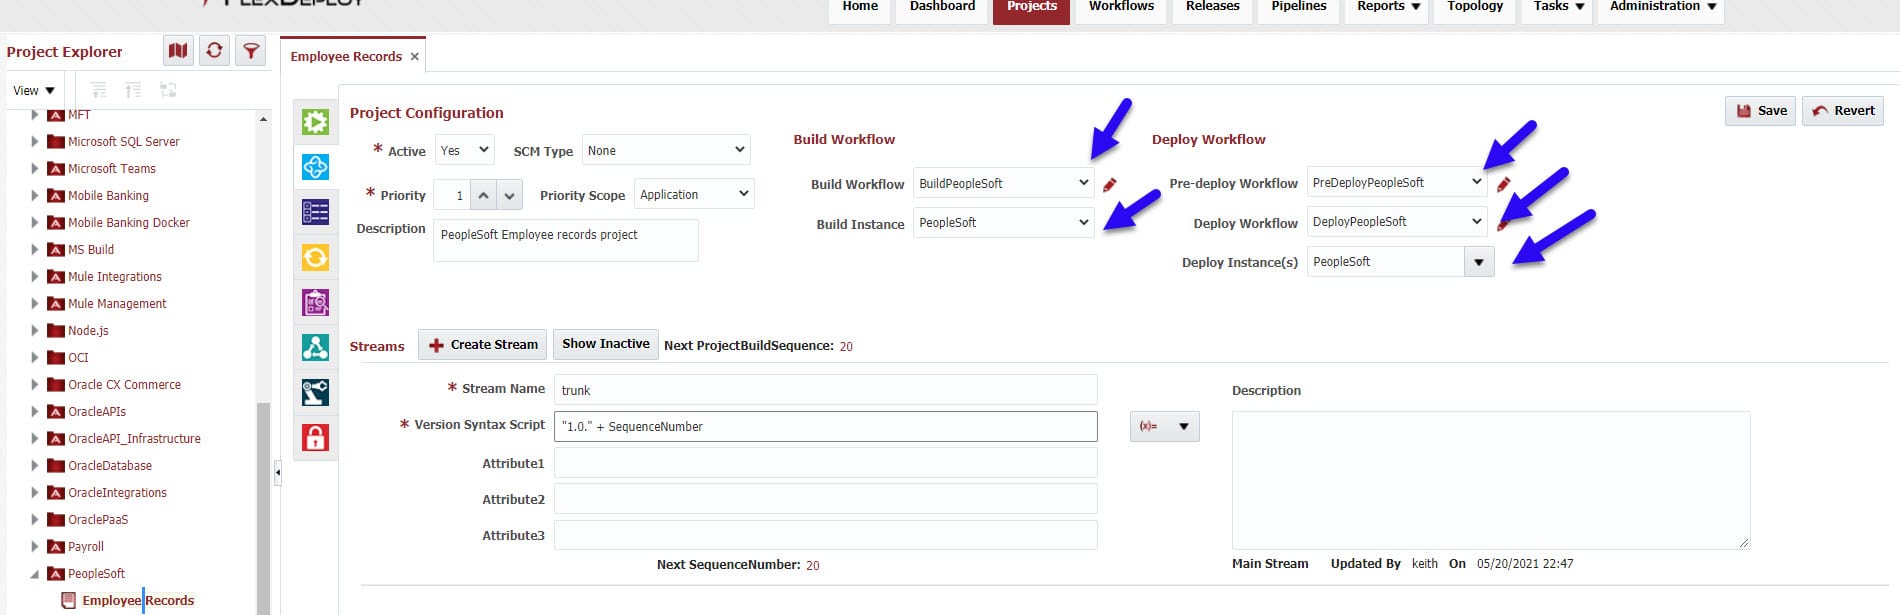Decrease Priority with the down arrow
The height and width of the screenshot is (615, 1900).
pyautogui.click(x=509, y=195)
